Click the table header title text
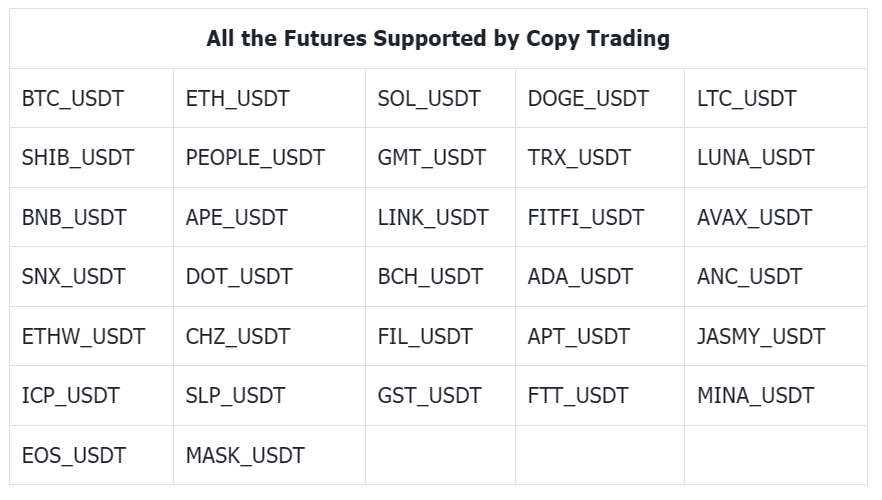Viewport: 882px width, 500px height. pyautogui.click(x=438, y=40)
